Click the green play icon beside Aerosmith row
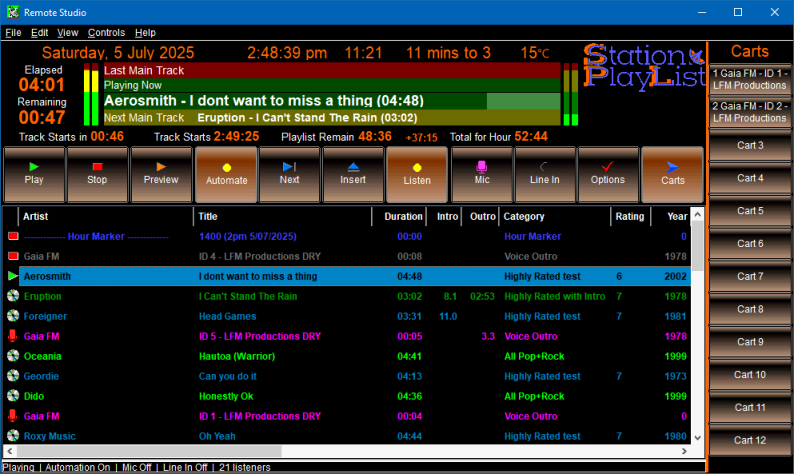 tap(12, 276)
